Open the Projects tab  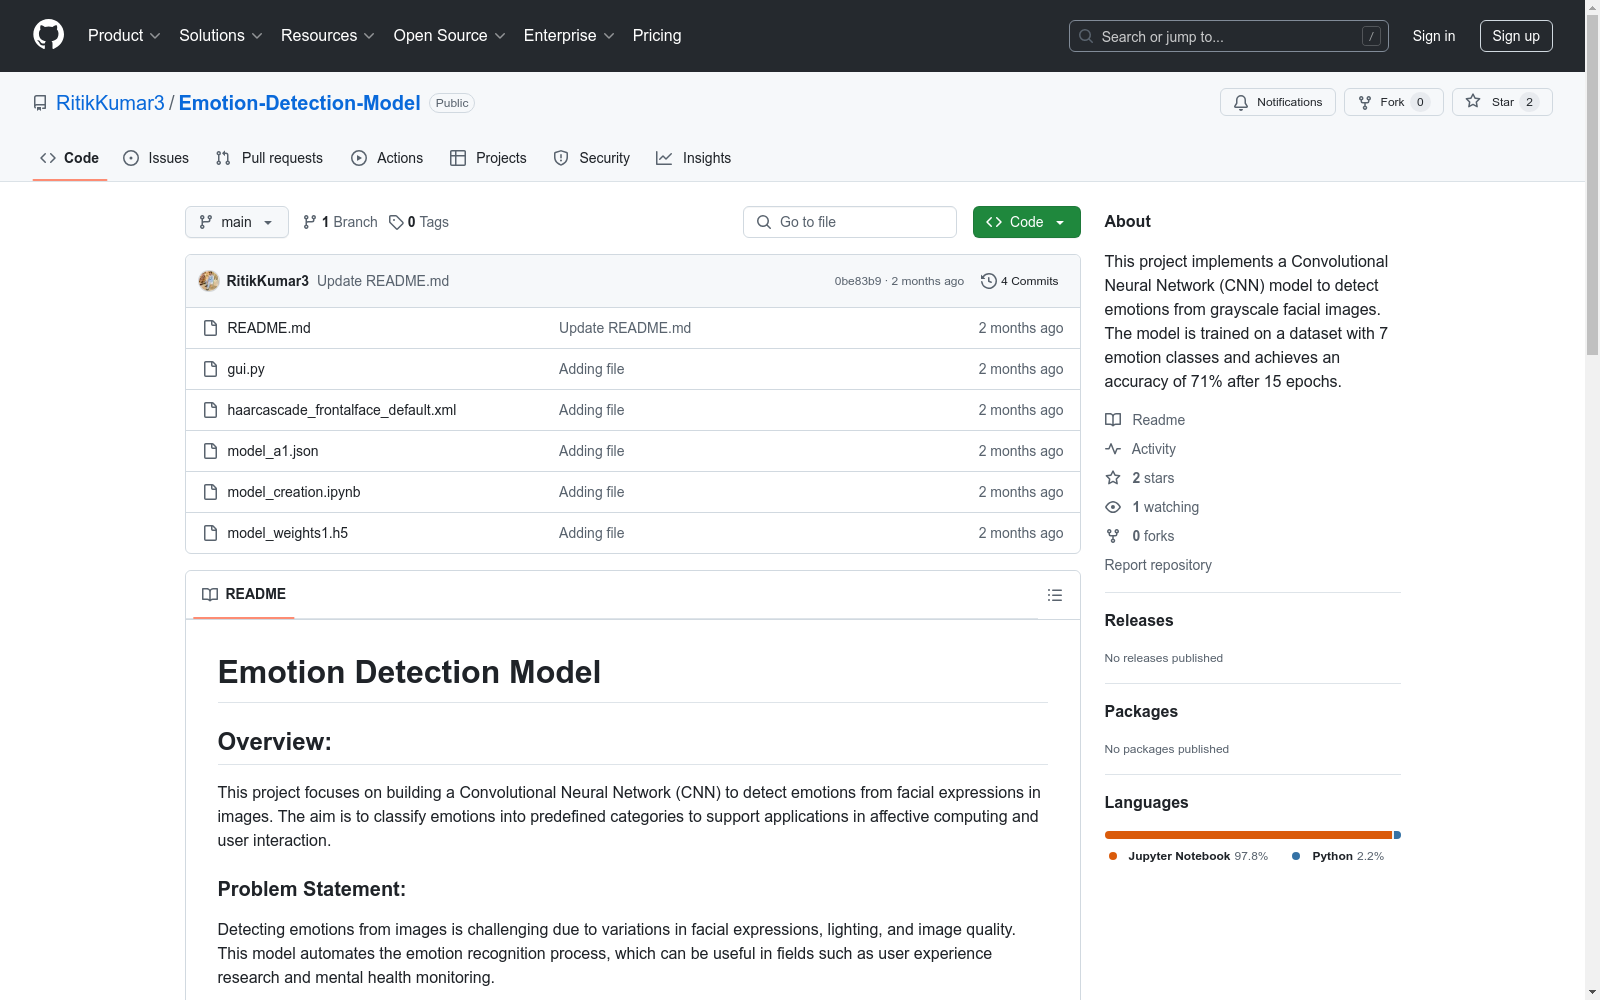coord(488,158)
